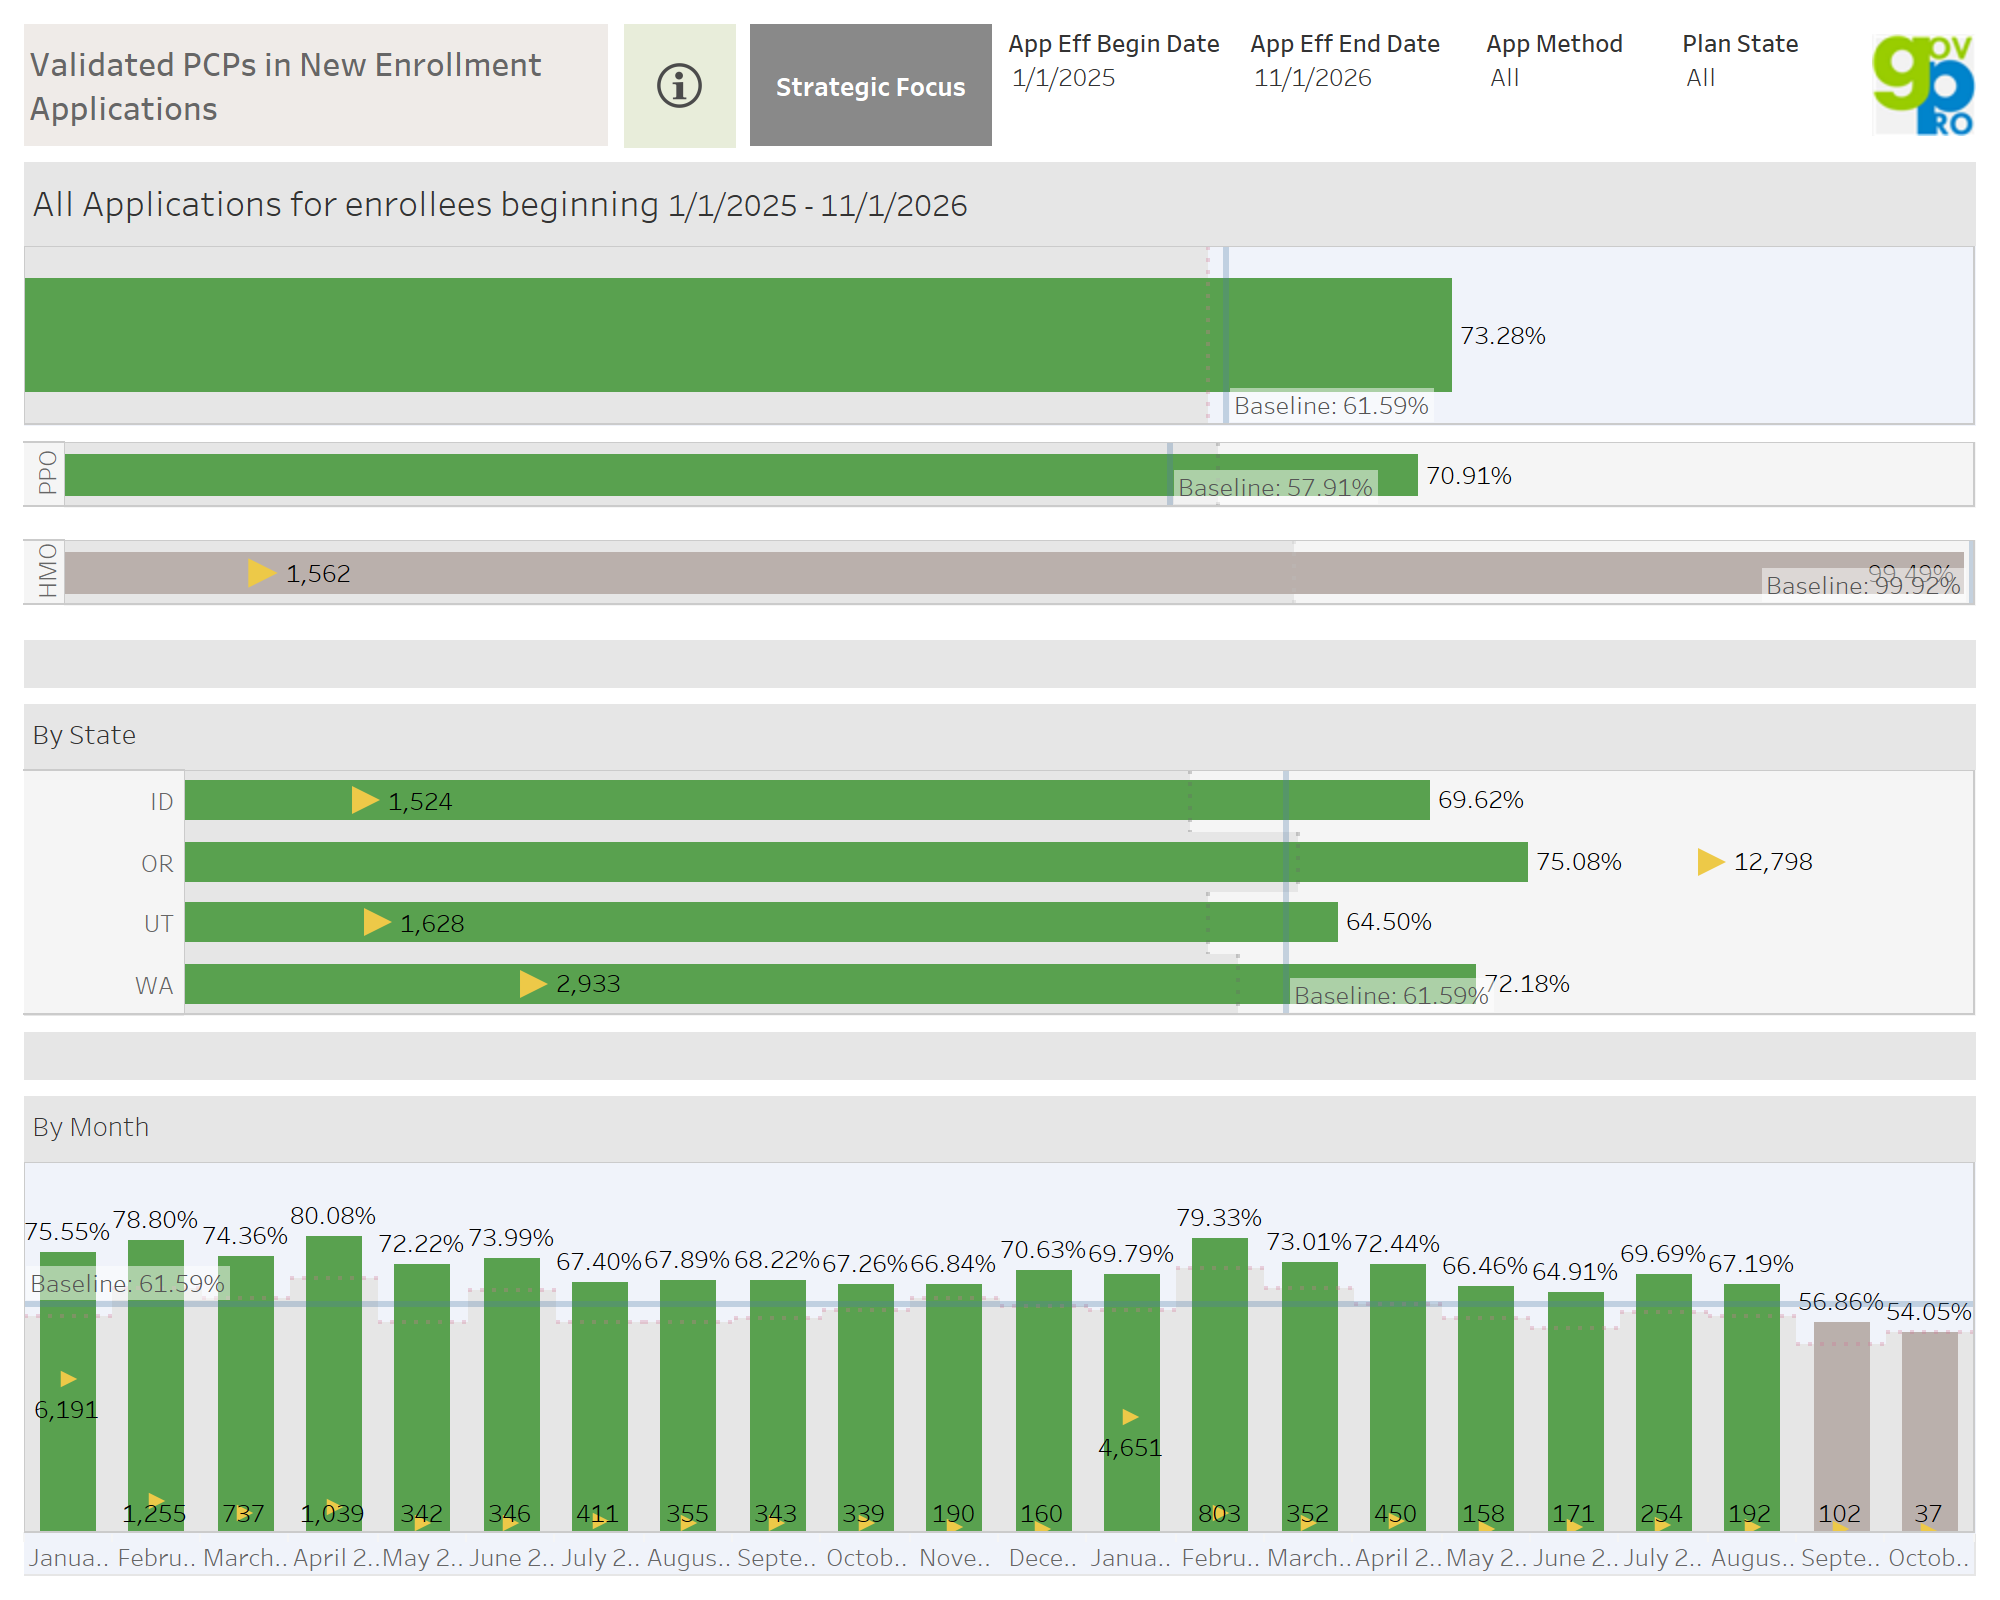Select the 64.50% value label
The image size is (2000, 1600).
(1389, 922)
